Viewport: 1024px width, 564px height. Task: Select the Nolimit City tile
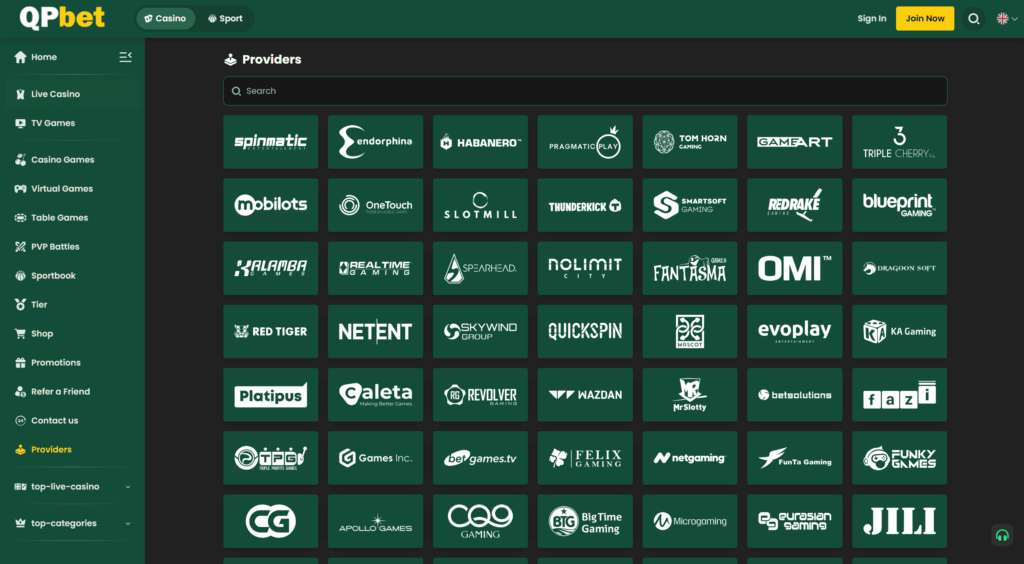click(585, 268)
